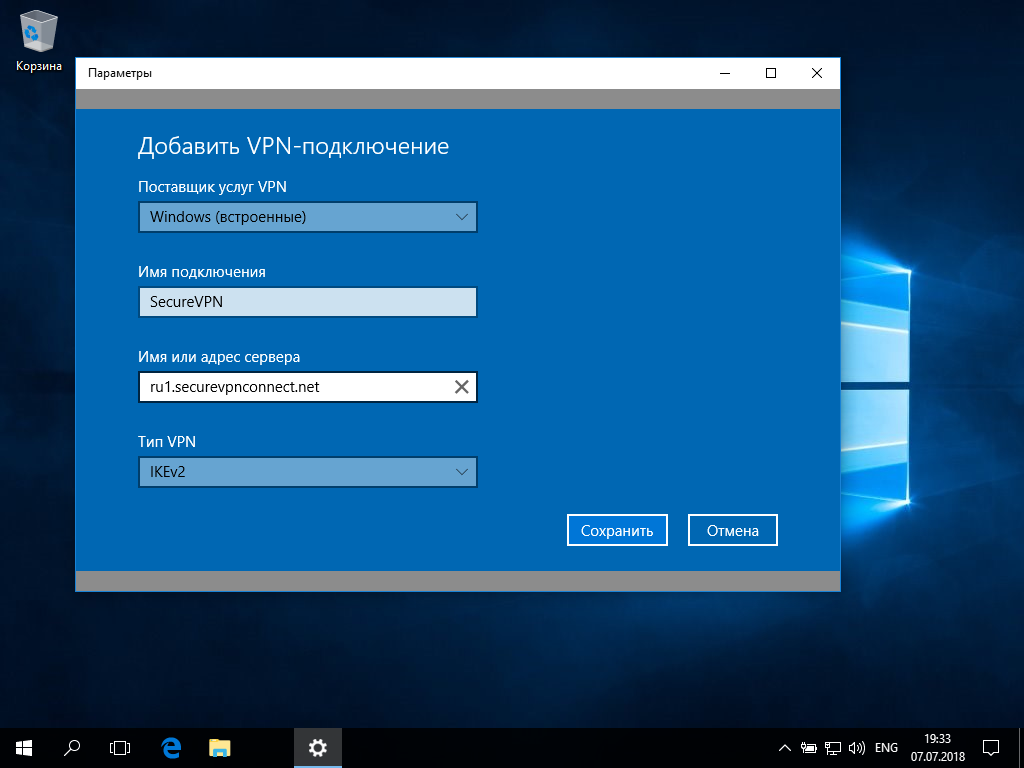Open Windows Search

click(70, 747)
